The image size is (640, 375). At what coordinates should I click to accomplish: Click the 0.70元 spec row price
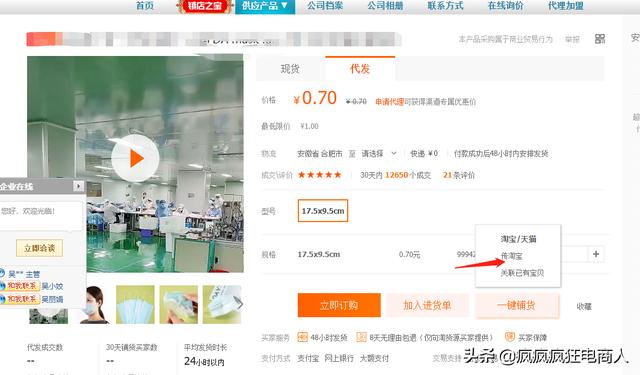(409, 254)
